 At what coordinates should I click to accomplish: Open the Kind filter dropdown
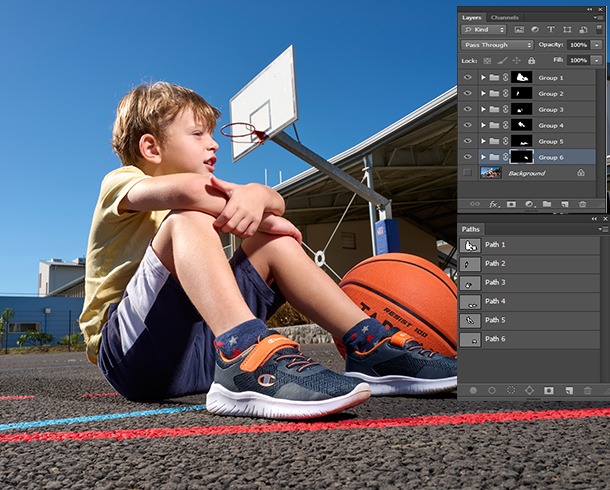(484, 30)
